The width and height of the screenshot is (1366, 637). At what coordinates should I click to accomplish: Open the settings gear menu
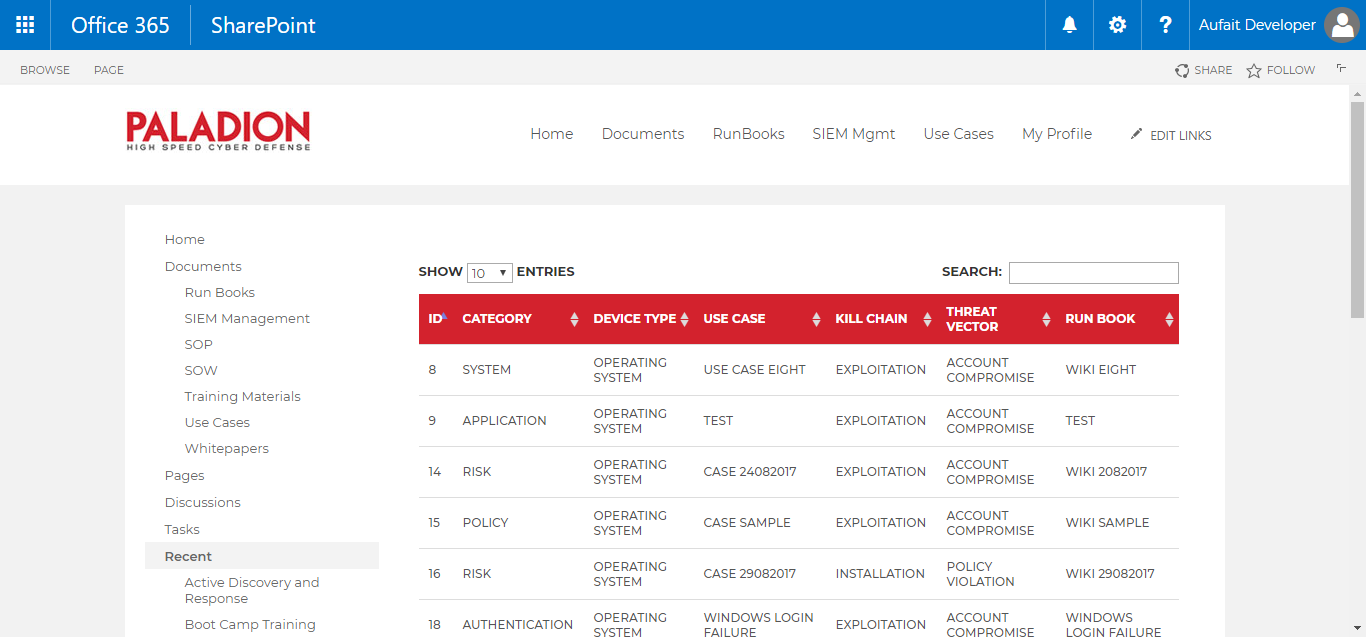point(1117,24)
